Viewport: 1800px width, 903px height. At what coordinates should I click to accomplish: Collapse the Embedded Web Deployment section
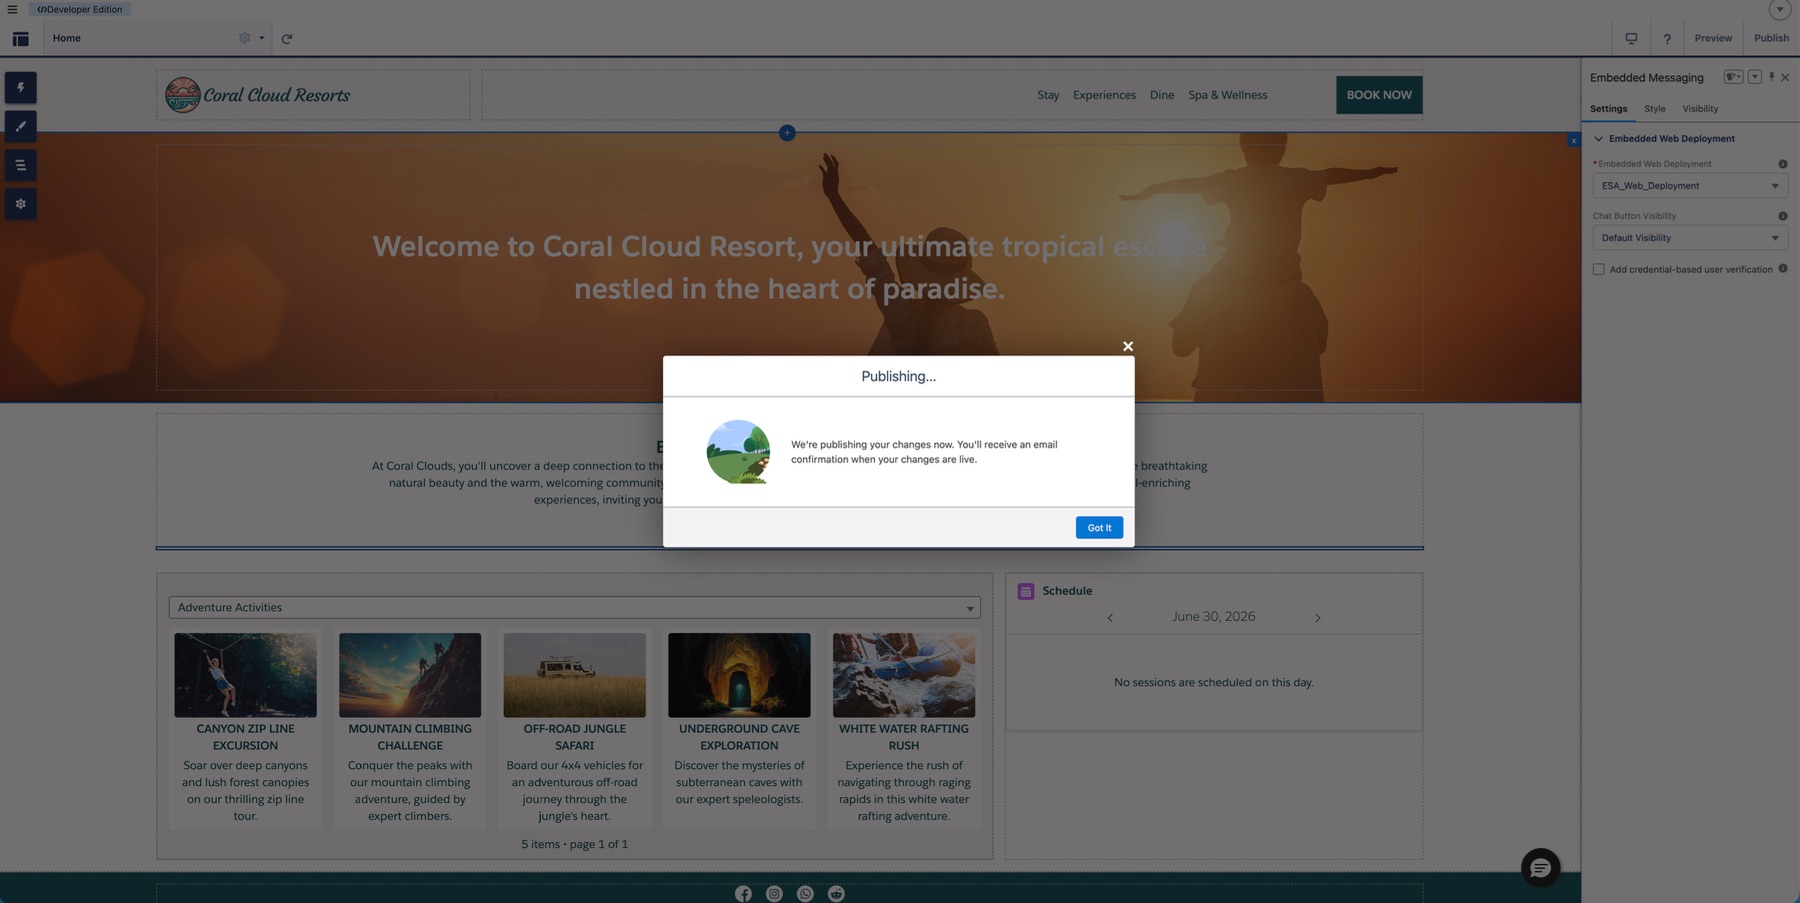pyautogui.click(x=1598, y=138)
